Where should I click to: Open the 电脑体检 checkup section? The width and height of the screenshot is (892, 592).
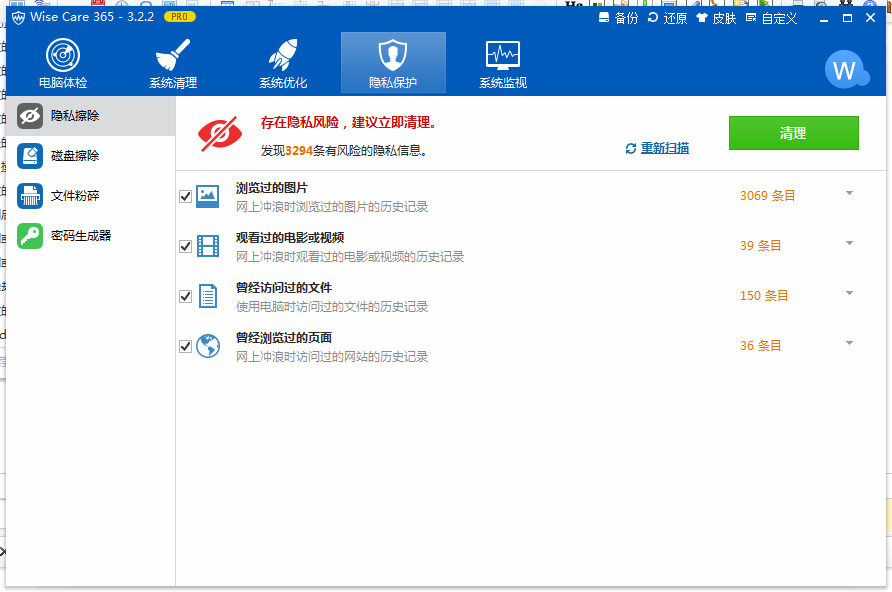point(65,60)
